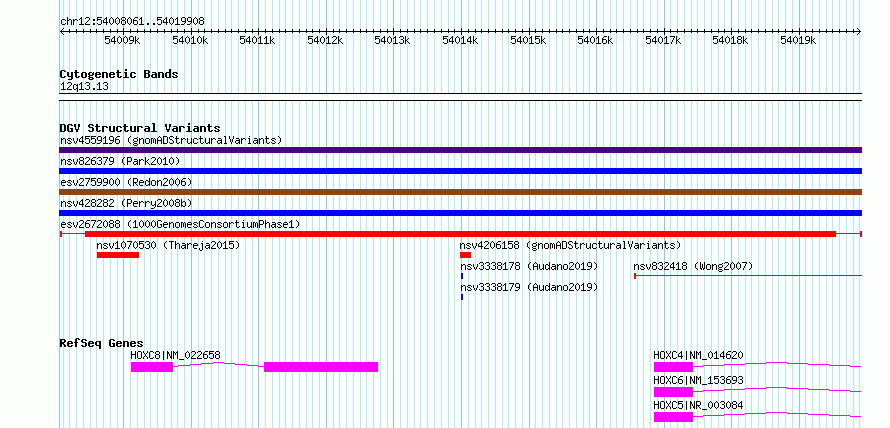Click the 54019k ruler tick label
This screenshot has width=890, height=428.
[798, 40]
